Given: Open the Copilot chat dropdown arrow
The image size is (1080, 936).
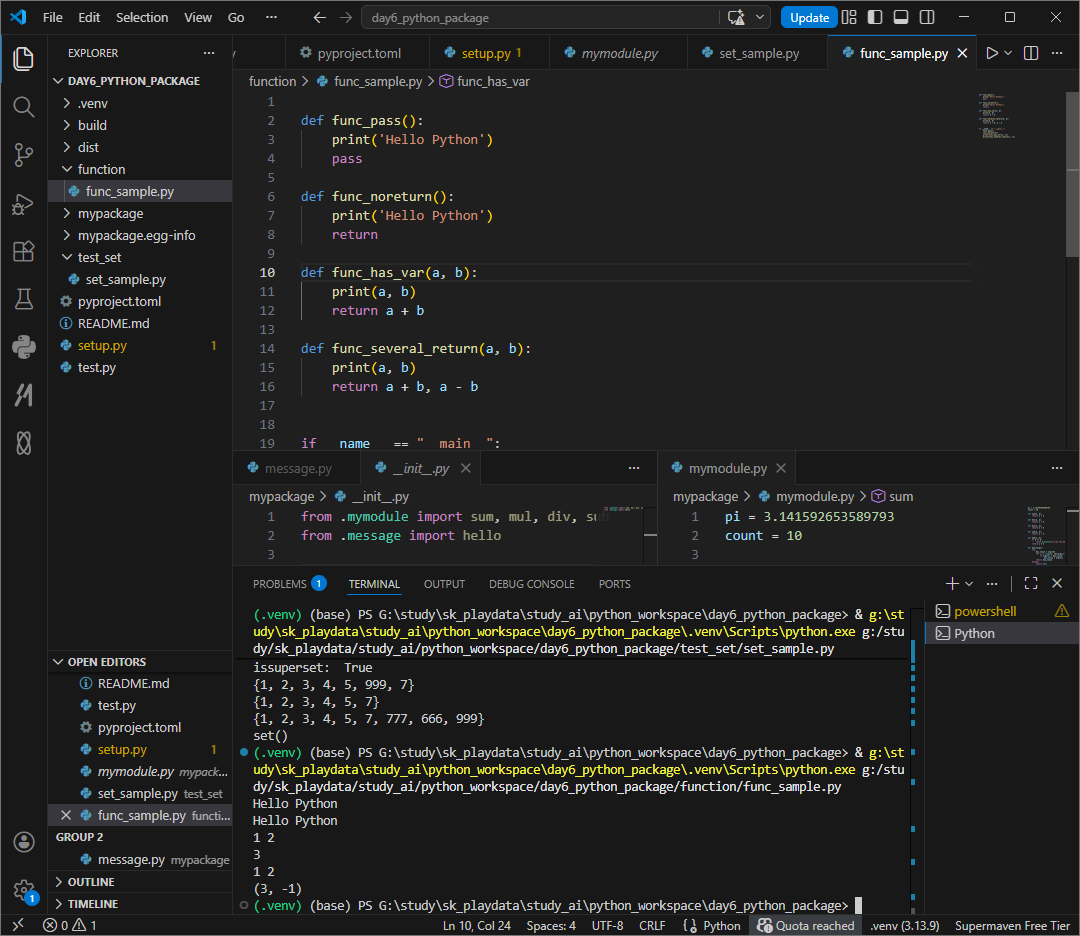Looking at the screenshot, I should pos(760,17).
